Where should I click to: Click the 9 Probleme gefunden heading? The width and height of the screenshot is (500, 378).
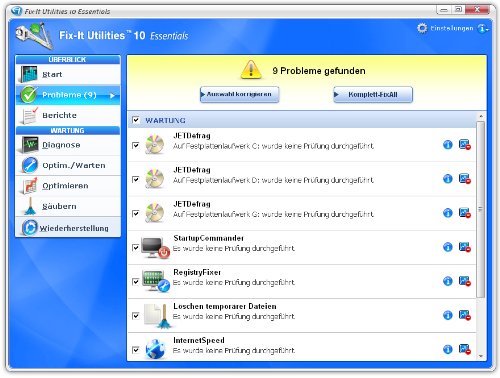tap(319, 71)
